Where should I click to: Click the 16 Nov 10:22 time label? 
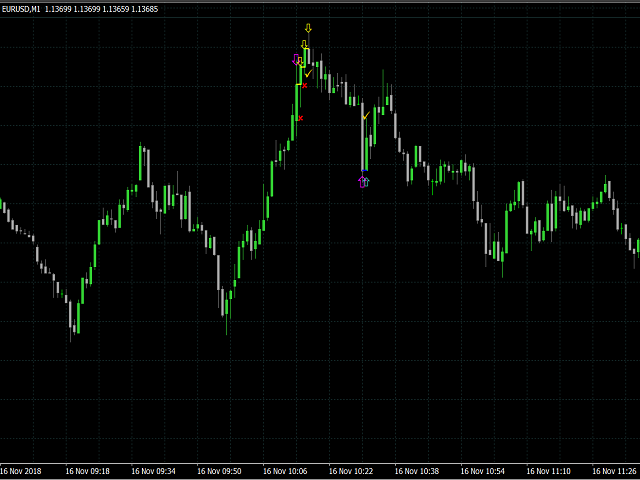(351, 471)
